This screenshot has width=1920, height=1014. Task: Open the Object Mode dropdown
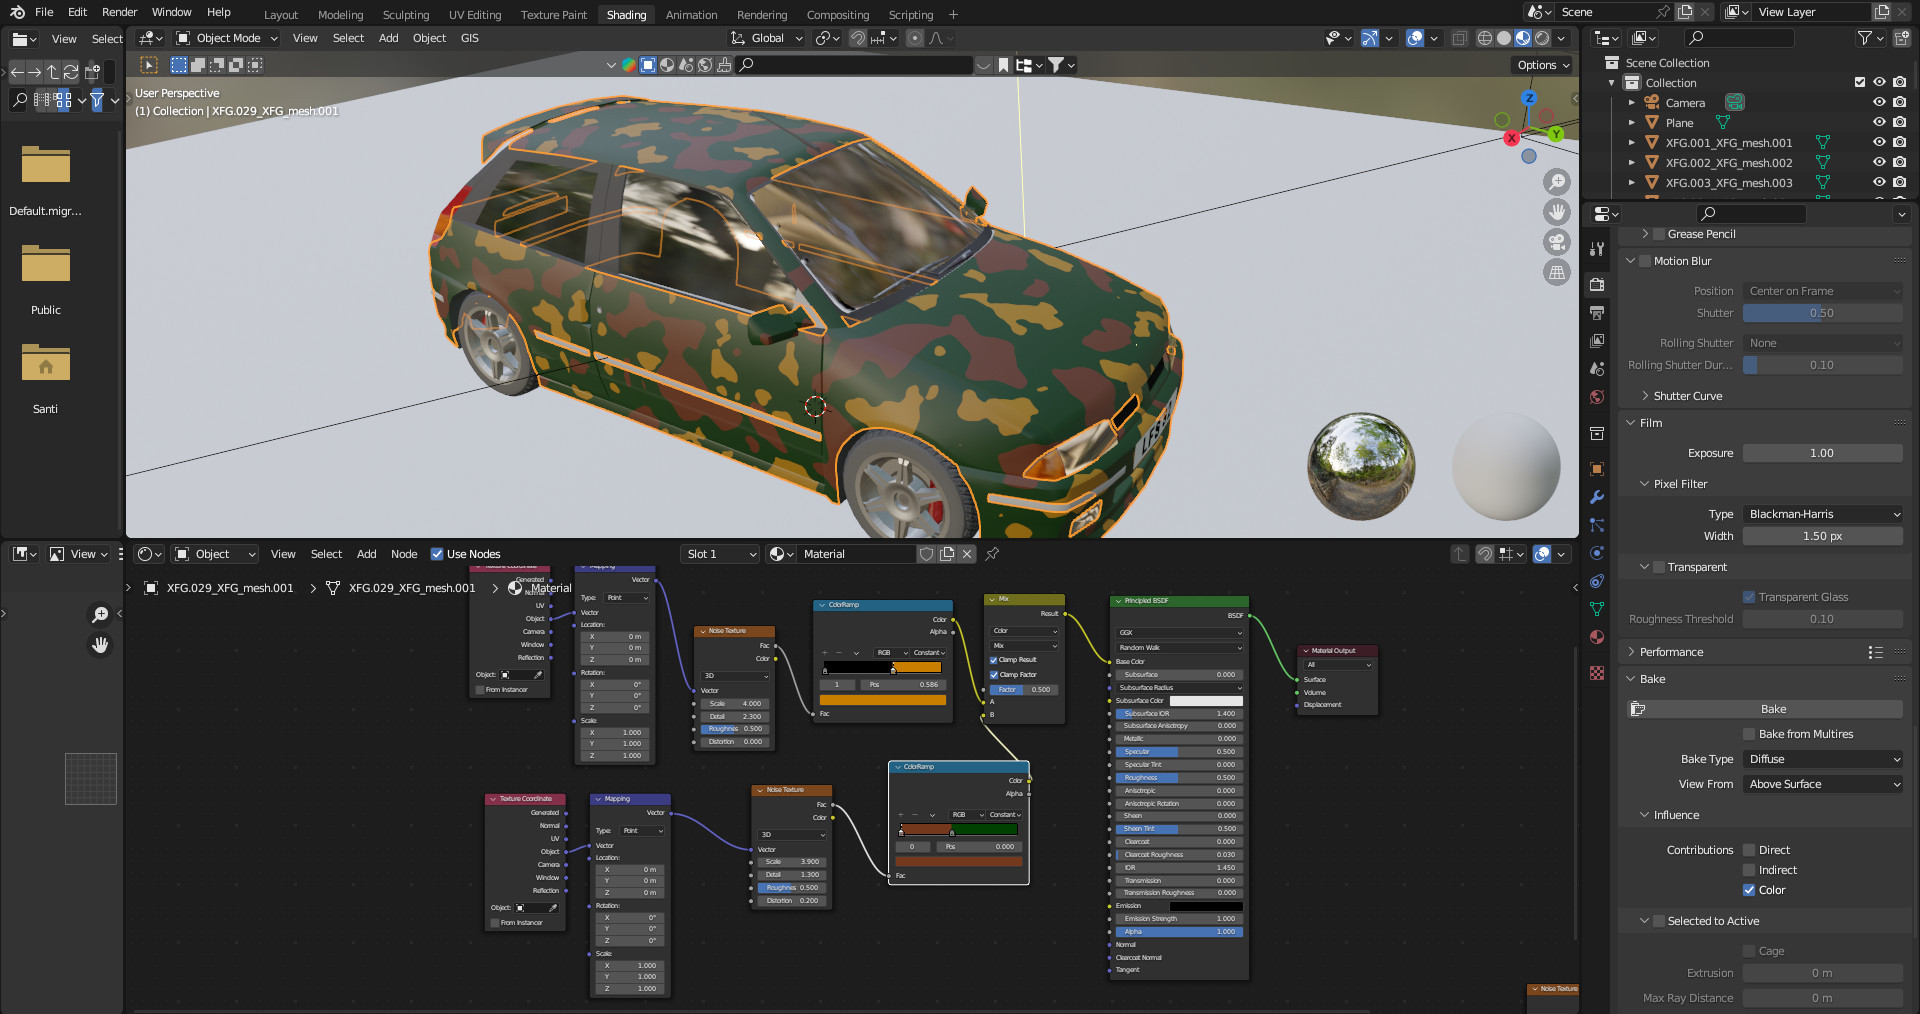pyautogui.click(x=227, y=38)
